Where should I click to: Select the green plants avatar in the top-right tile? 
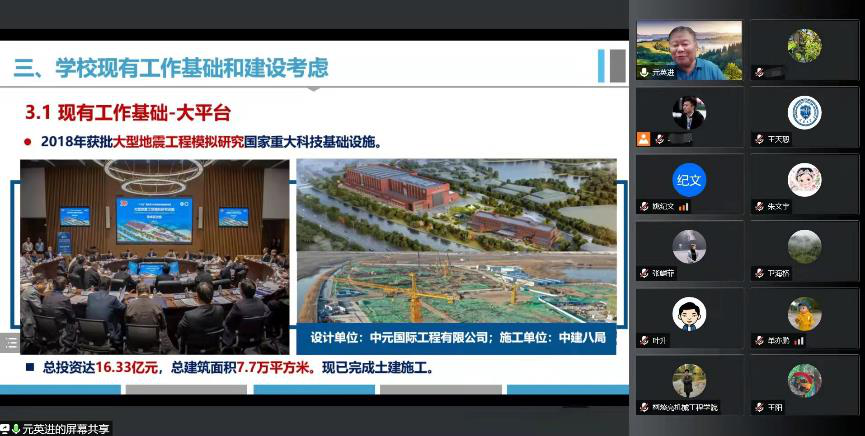pos(804,45)
